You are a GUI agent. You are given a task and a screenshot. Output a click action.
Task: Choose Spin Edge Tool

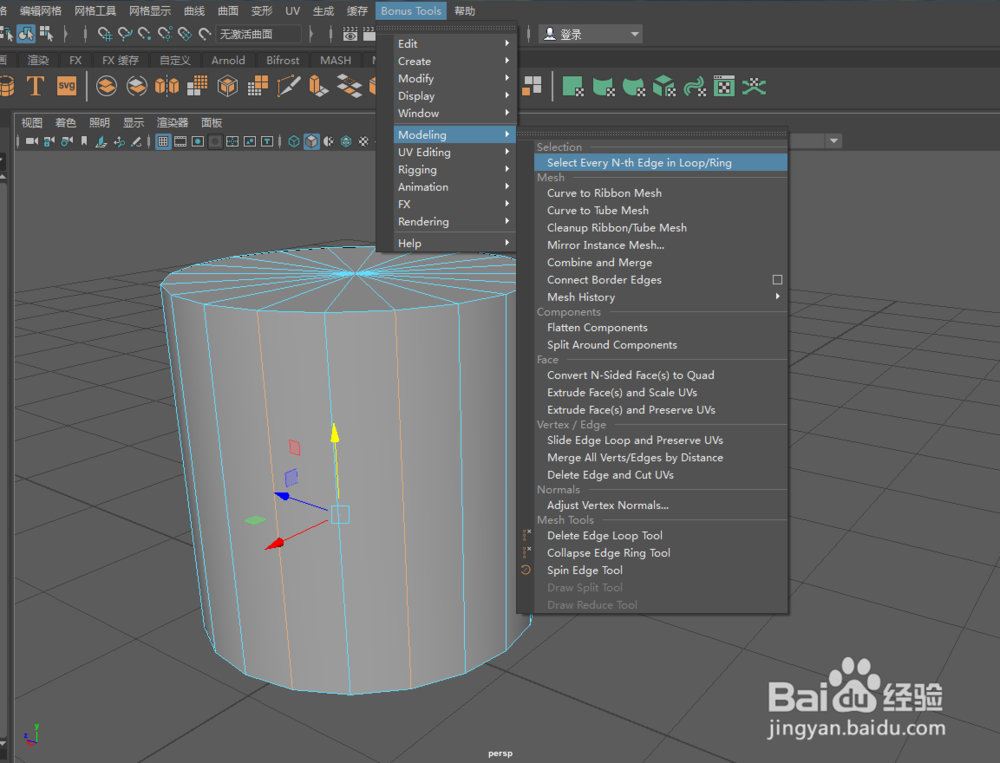[x=661, y=570]
